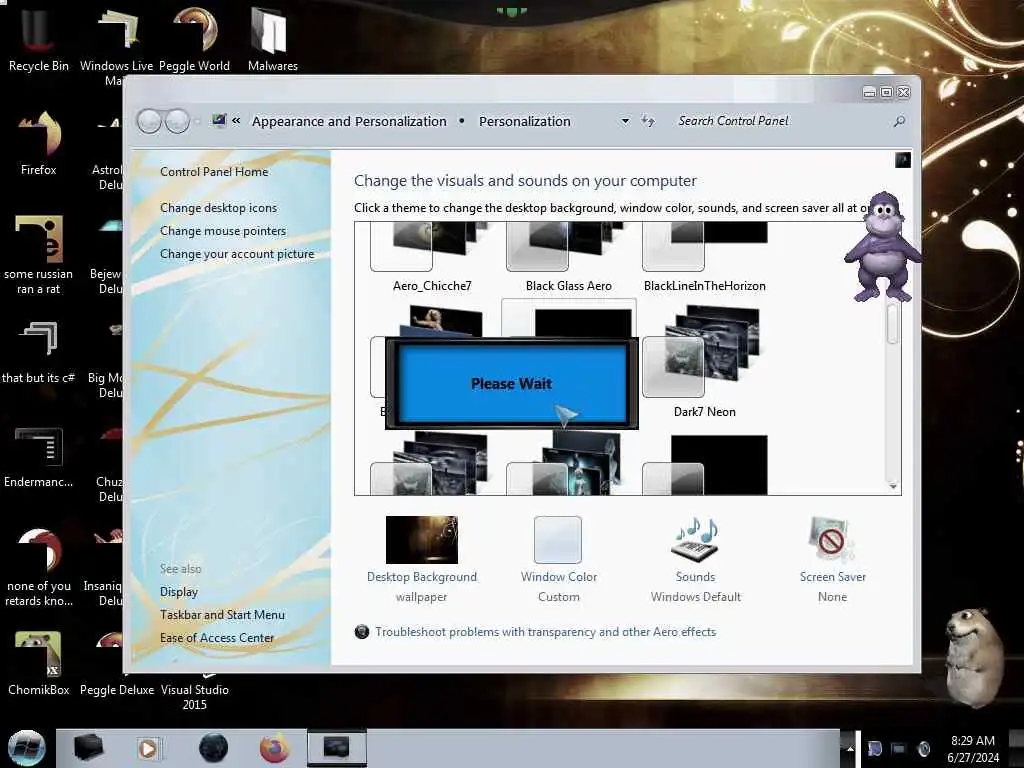Click the purple Bonzi Buddy gorilla

pos(882,247)
